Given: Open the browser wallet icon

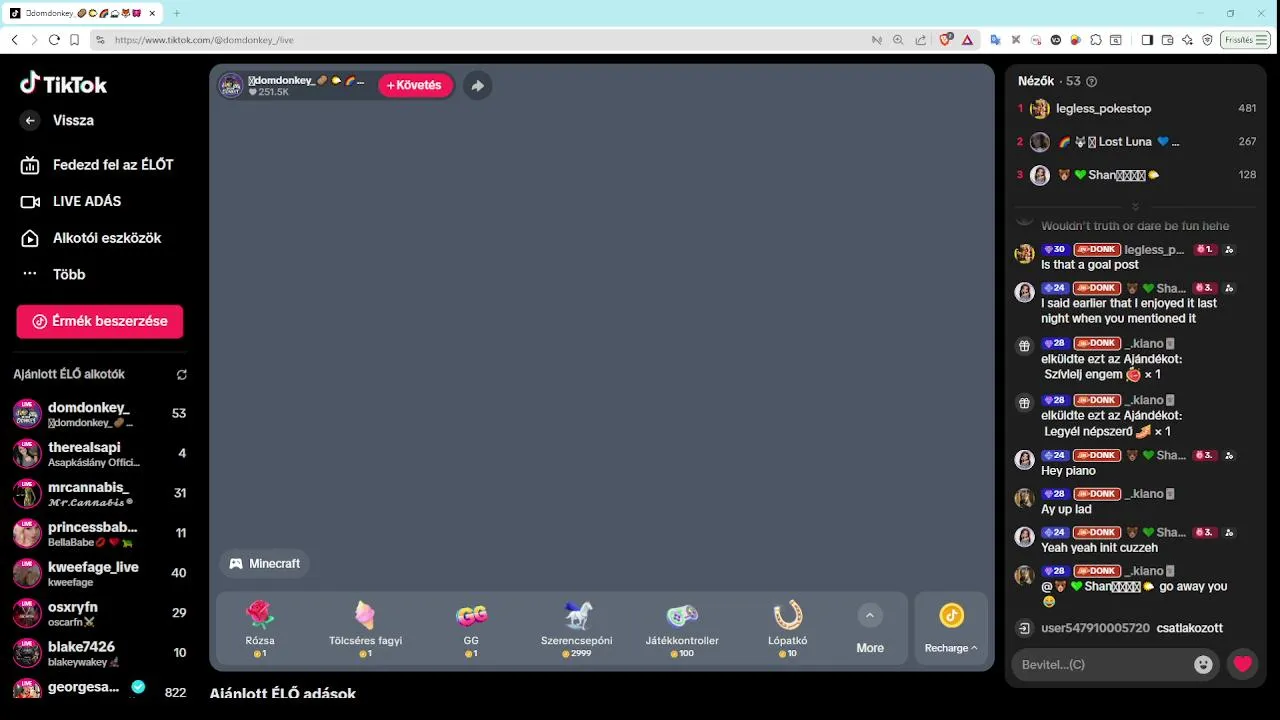Looking at the screenshot, I should [x=1167, y=40].
